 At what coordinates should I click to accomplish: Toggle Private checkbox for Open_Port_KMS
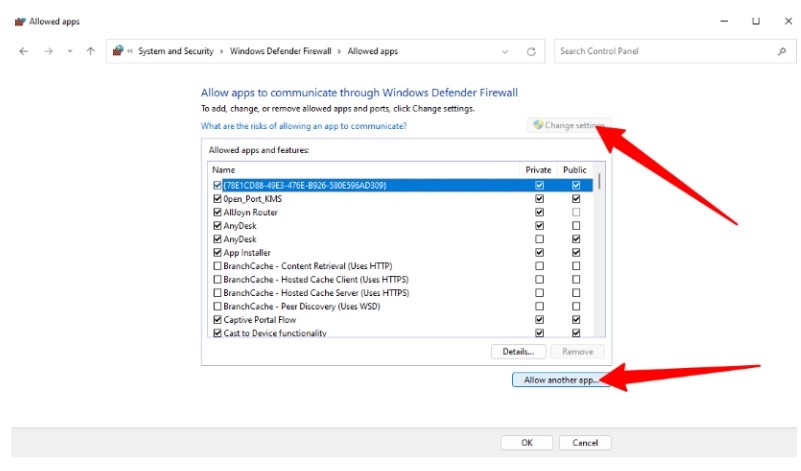click(539, 199)
